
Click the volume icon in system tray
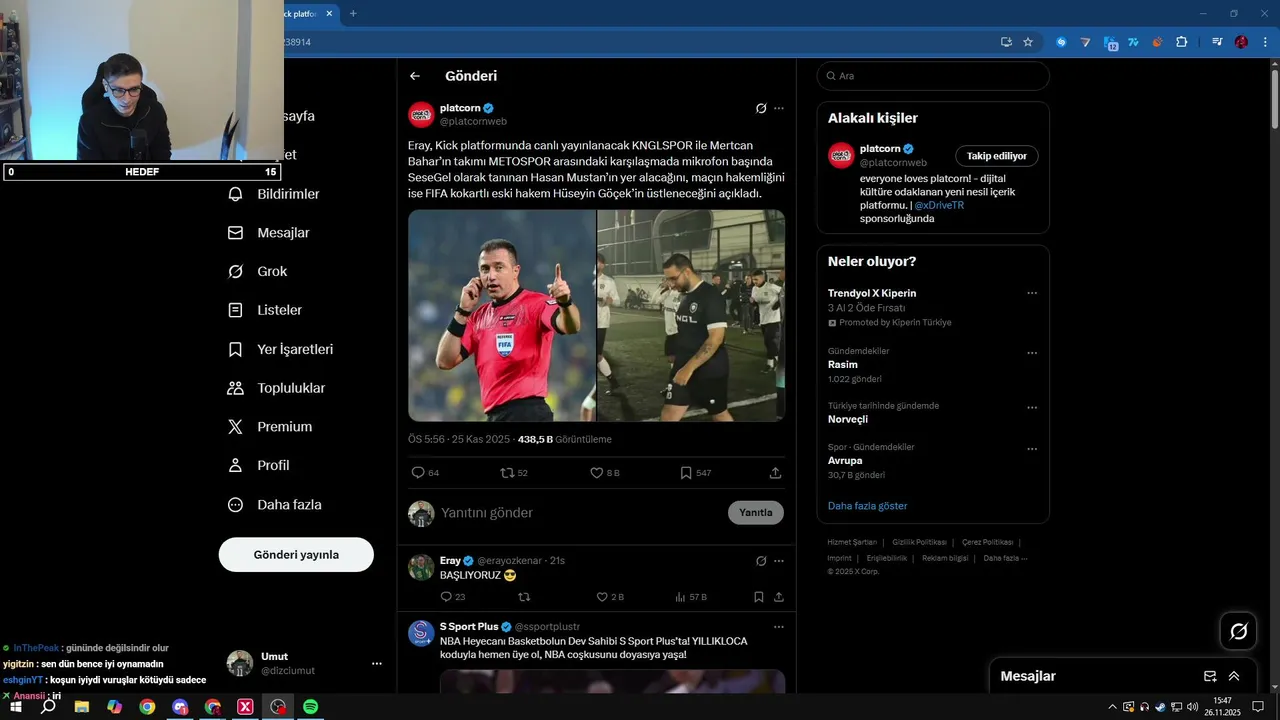coord(1193,706)
